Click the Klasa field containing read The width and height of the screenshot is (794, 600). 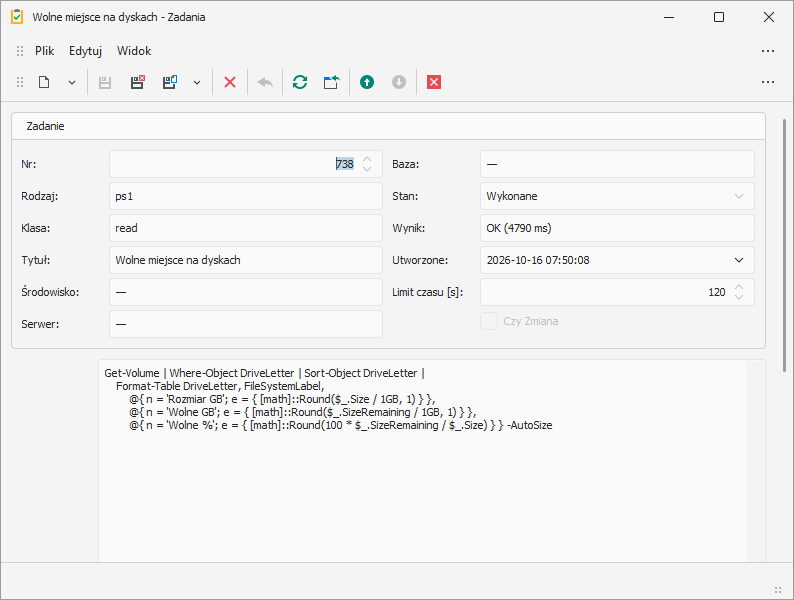[246, 228]
